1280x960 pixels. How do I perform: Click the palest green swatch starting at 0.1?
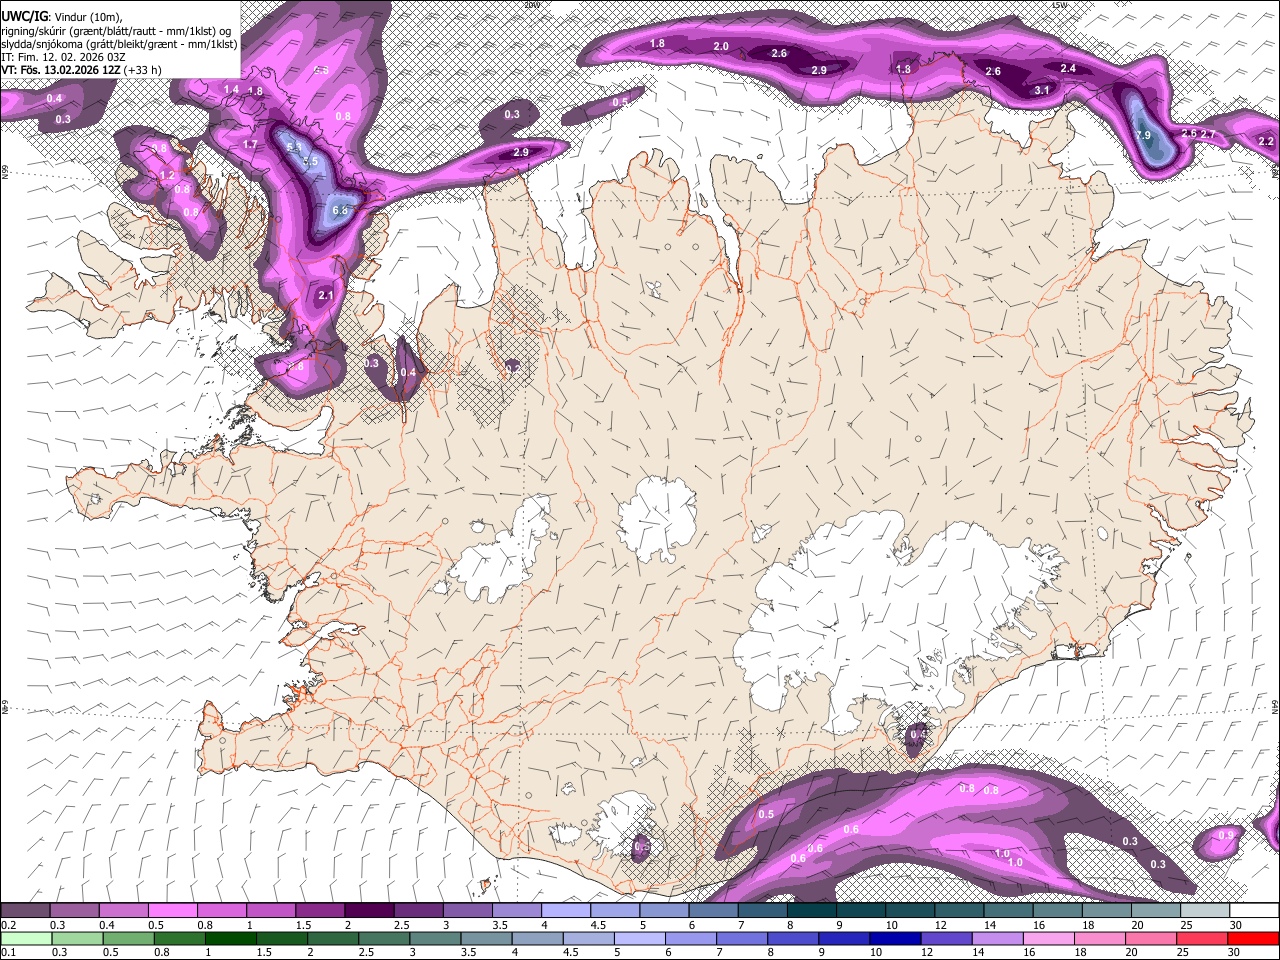point(25,938)
